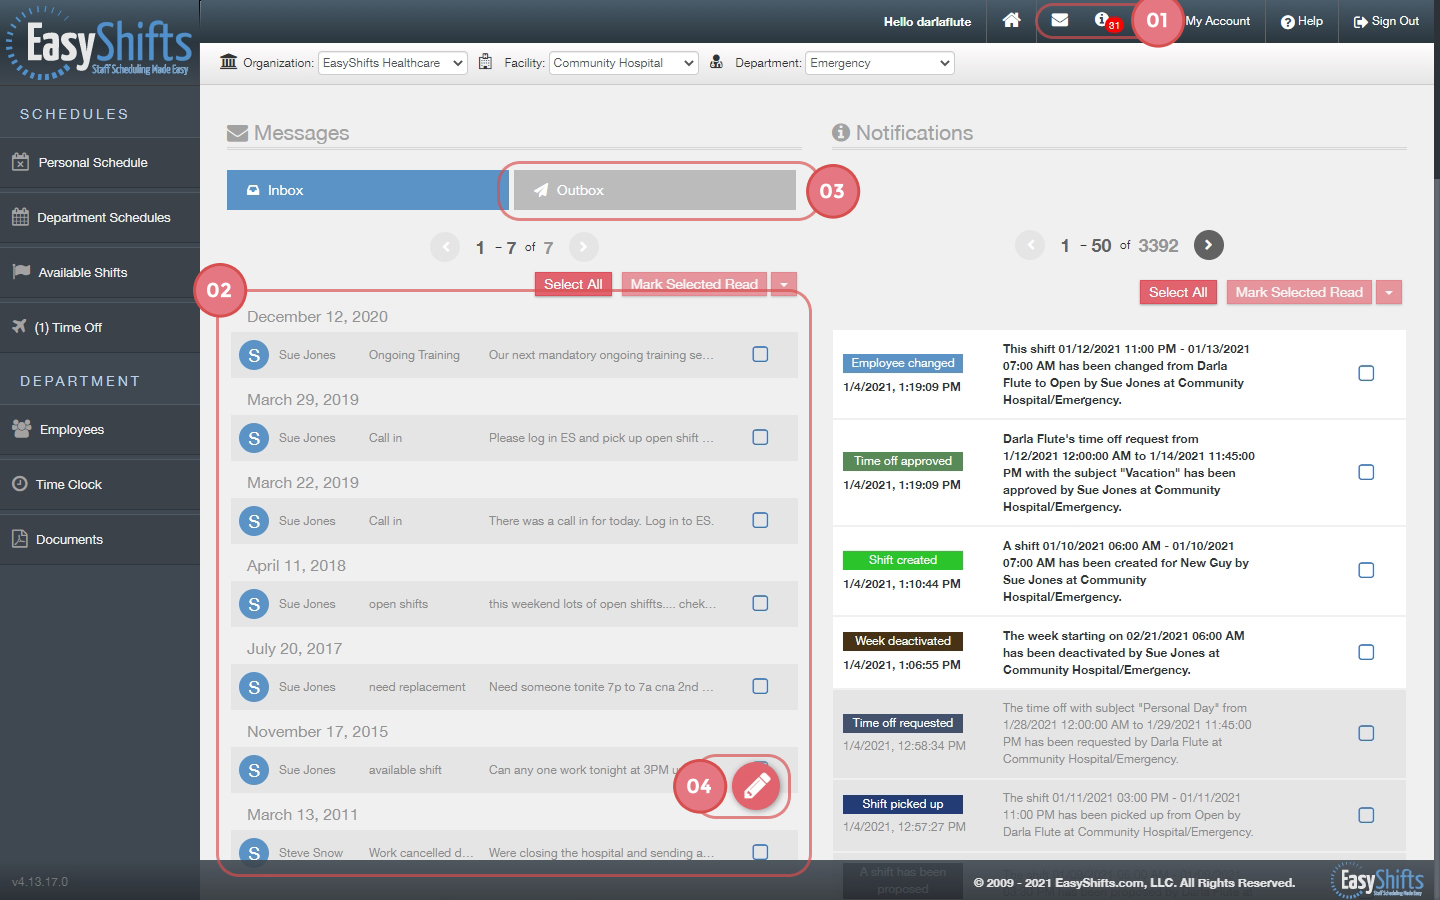Viewport: 1440px width, 900px height.
Task: Click the Week deactivated label
Action: pyautogui.click(x=903, y=641)
